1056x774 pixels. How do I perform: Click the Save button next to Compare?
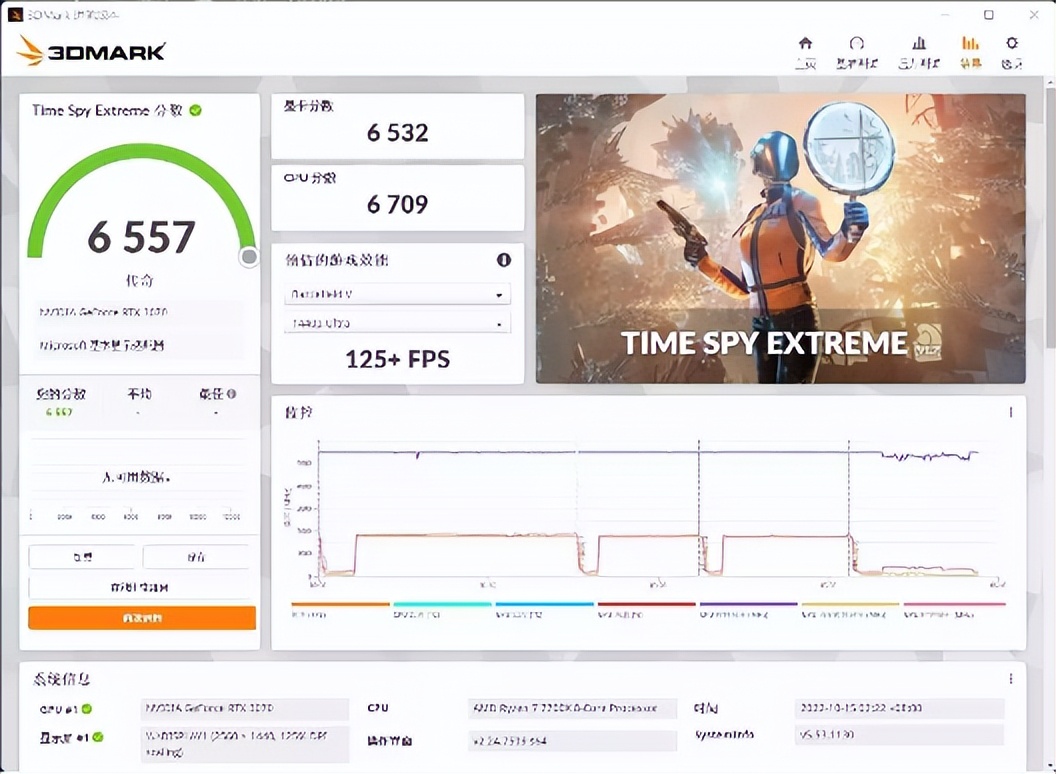tap(196, 557)
